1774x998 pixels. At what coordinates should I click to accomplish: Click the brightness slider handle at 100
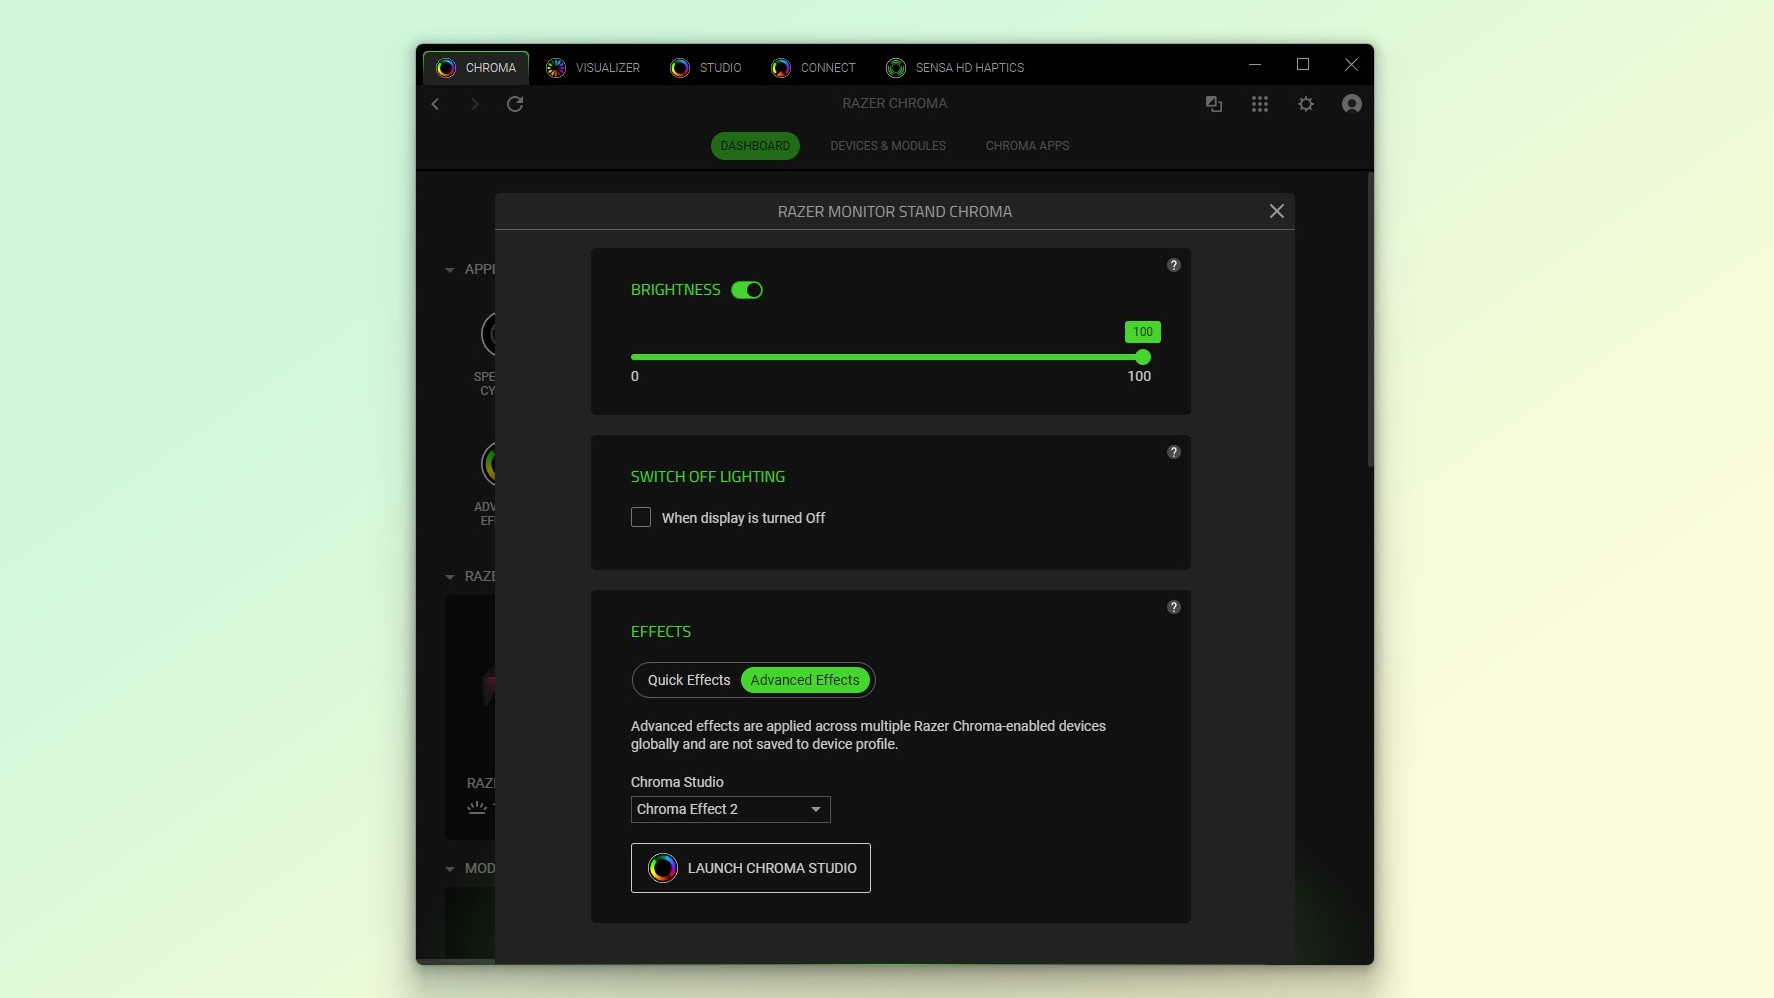click(1143, 357)
